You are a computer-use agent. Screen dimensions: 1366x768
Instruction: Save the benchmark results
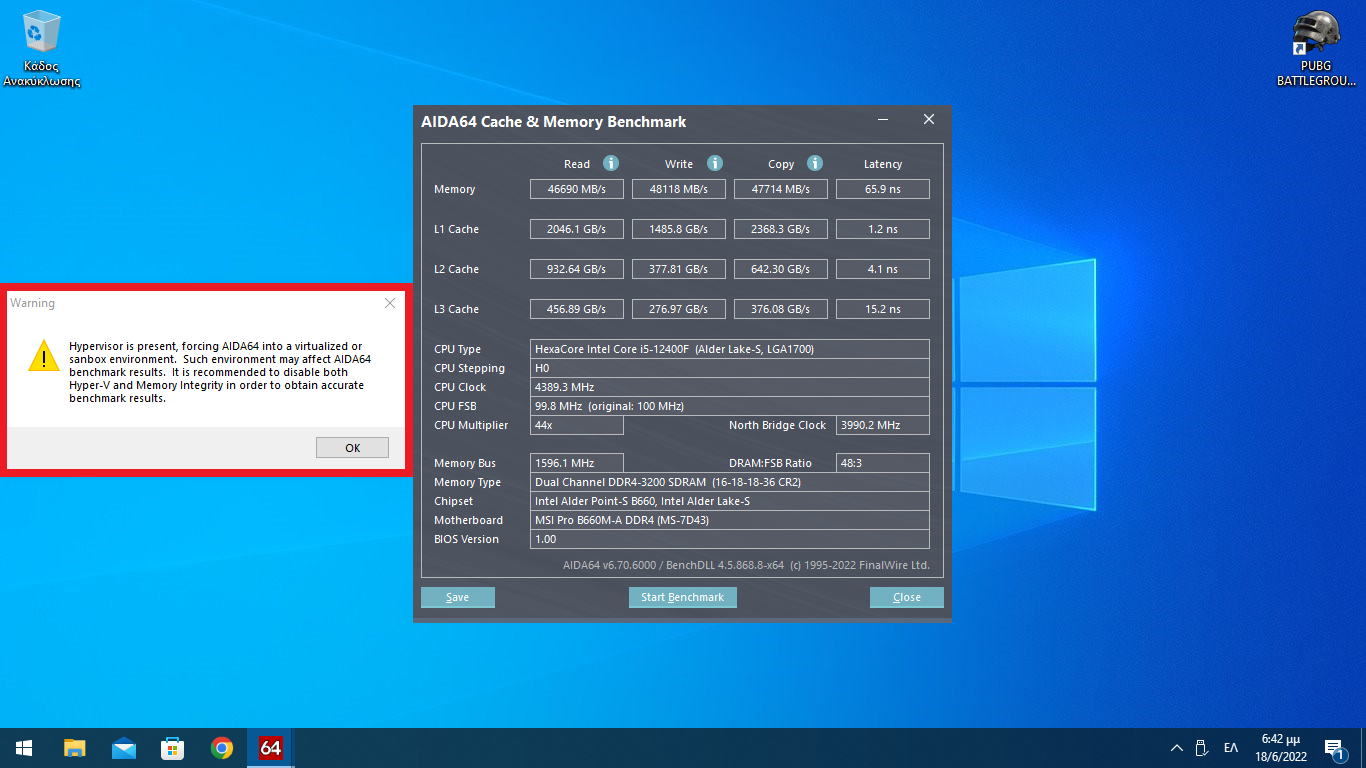click(458, 597)
